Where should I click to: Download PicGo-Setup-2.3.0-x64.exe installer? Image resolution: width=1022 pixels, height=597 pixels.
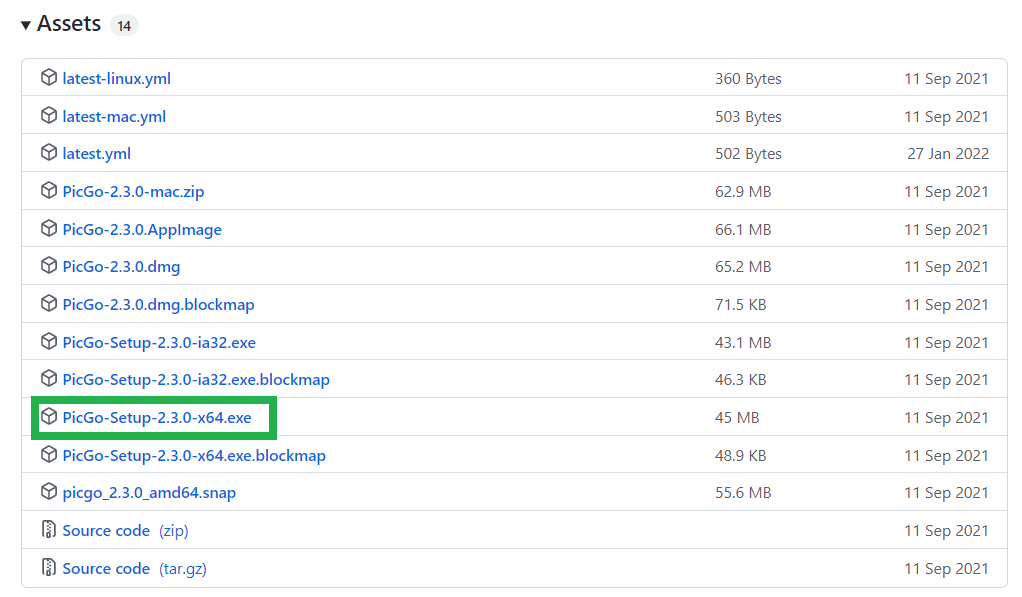tap(157, 418)
